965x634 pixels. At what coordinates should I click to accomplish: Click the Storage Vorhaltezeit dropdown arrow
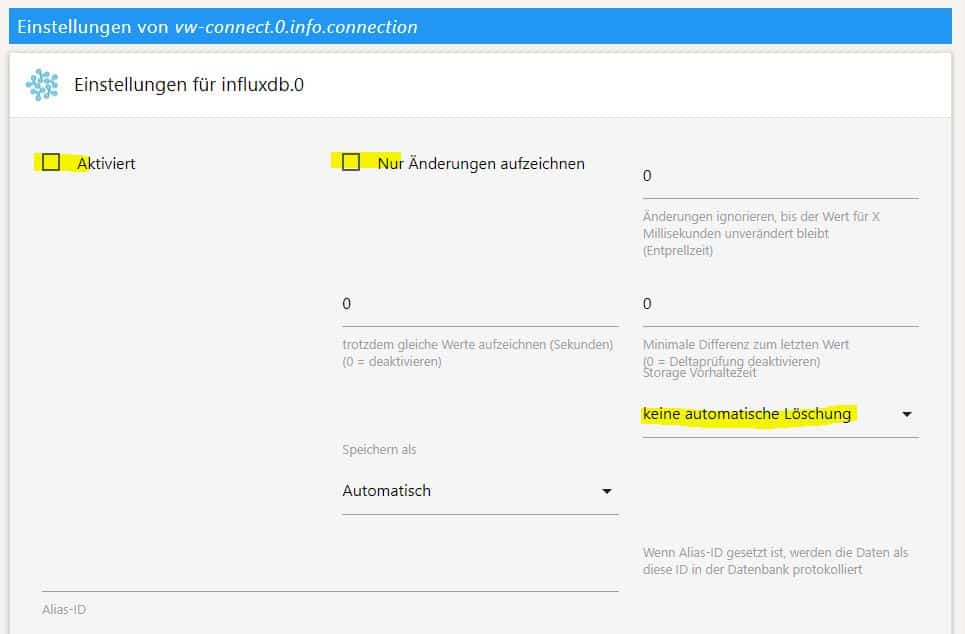(x=907, y=415)
